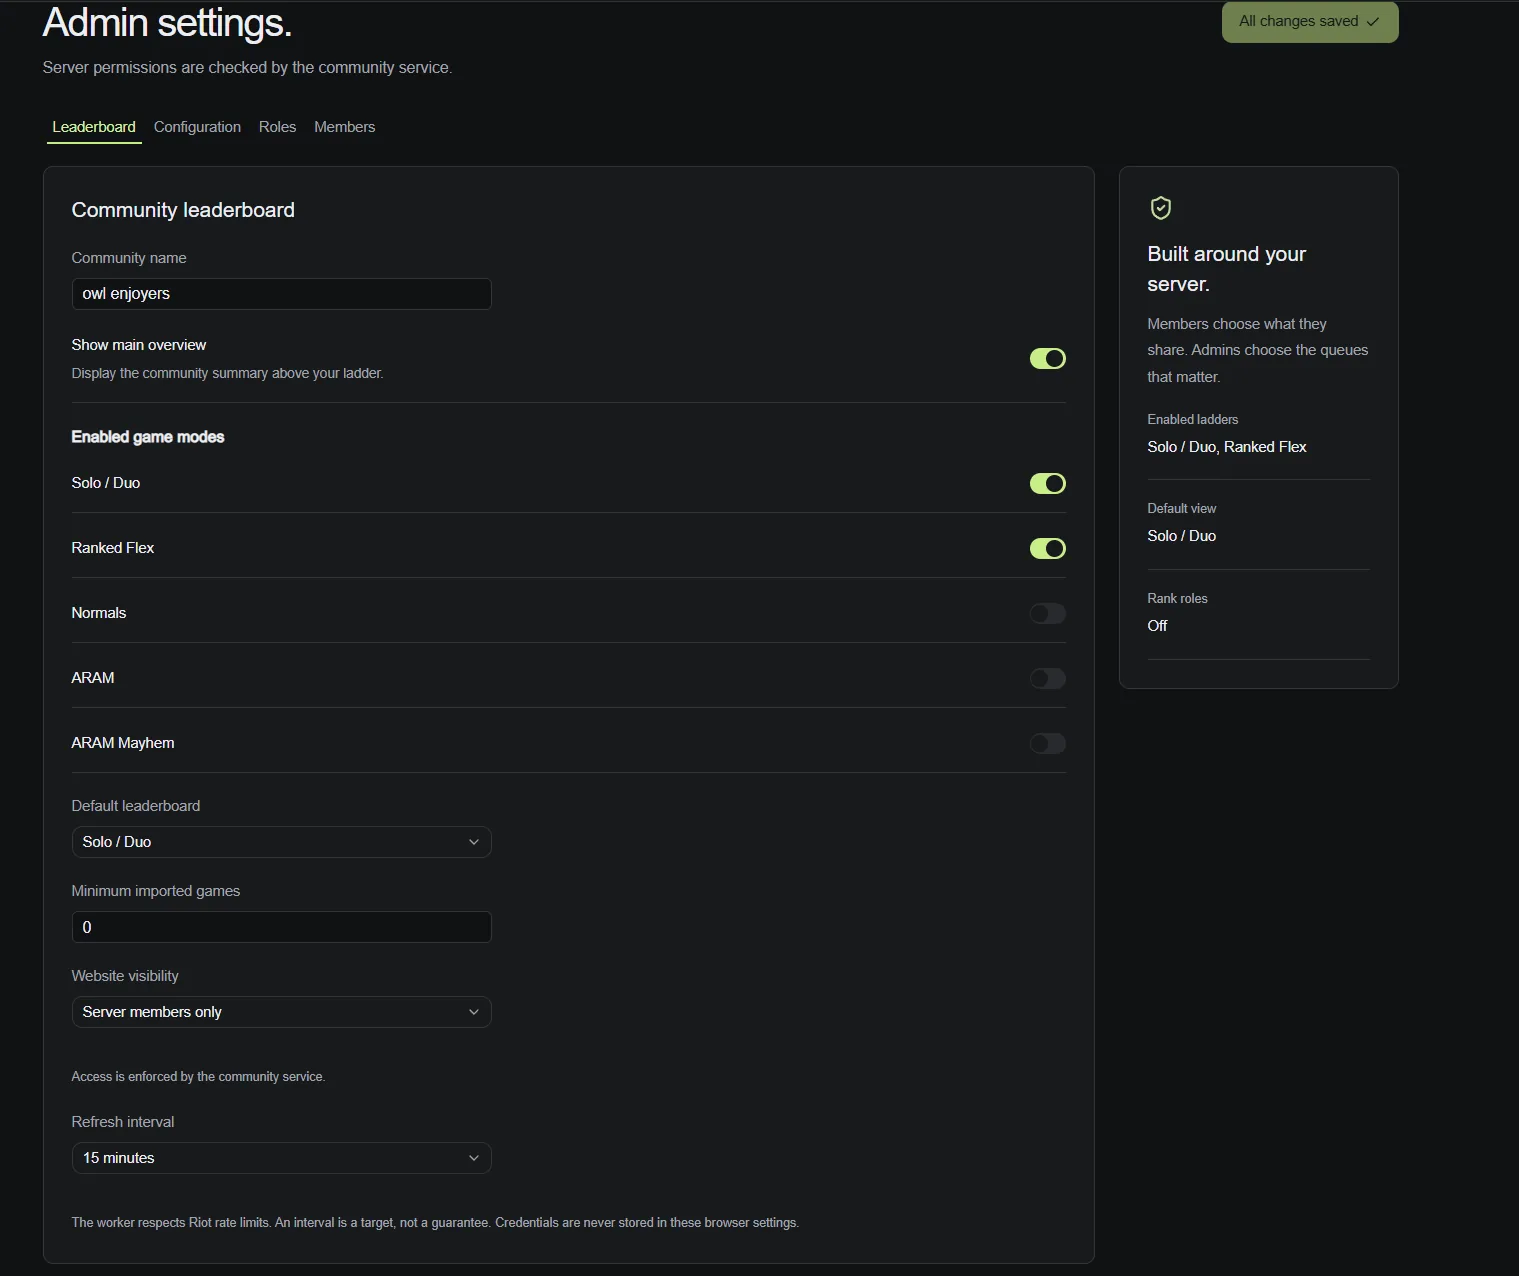Enable the Normals game mode
This screenshot has height=1276, width=1519.
(x=1047, y=614)
